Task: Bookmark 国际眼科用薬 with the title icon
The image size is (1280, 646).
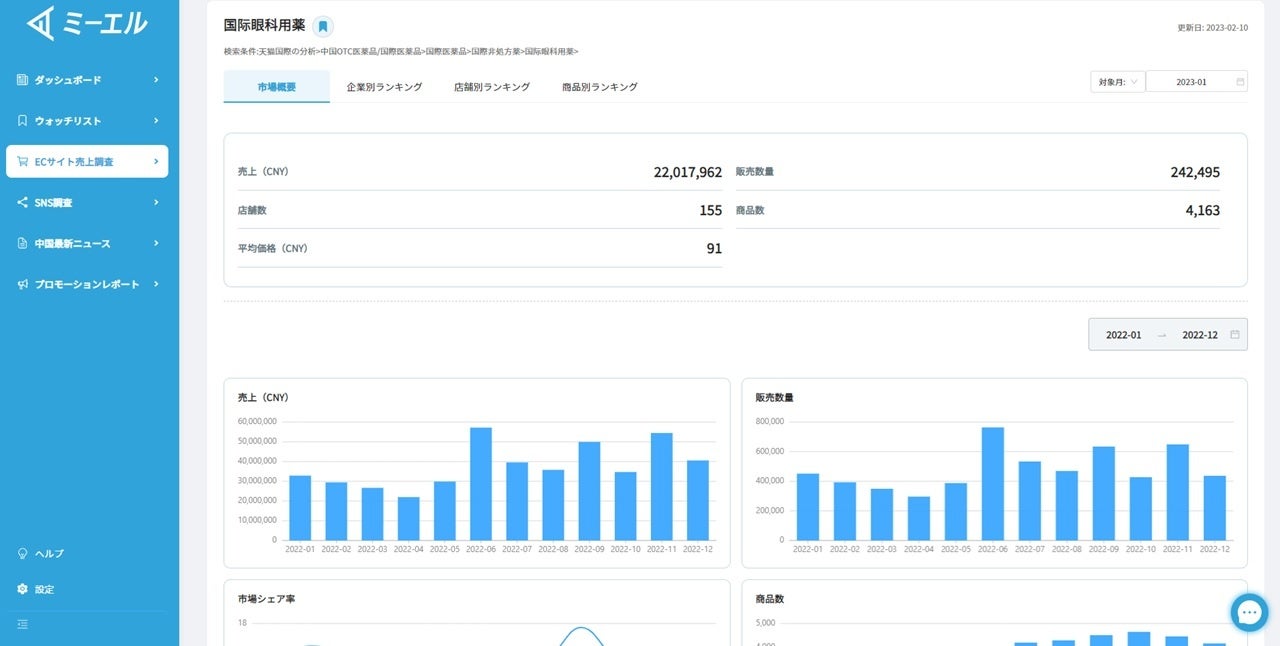Action: click(x=323, y=27)
